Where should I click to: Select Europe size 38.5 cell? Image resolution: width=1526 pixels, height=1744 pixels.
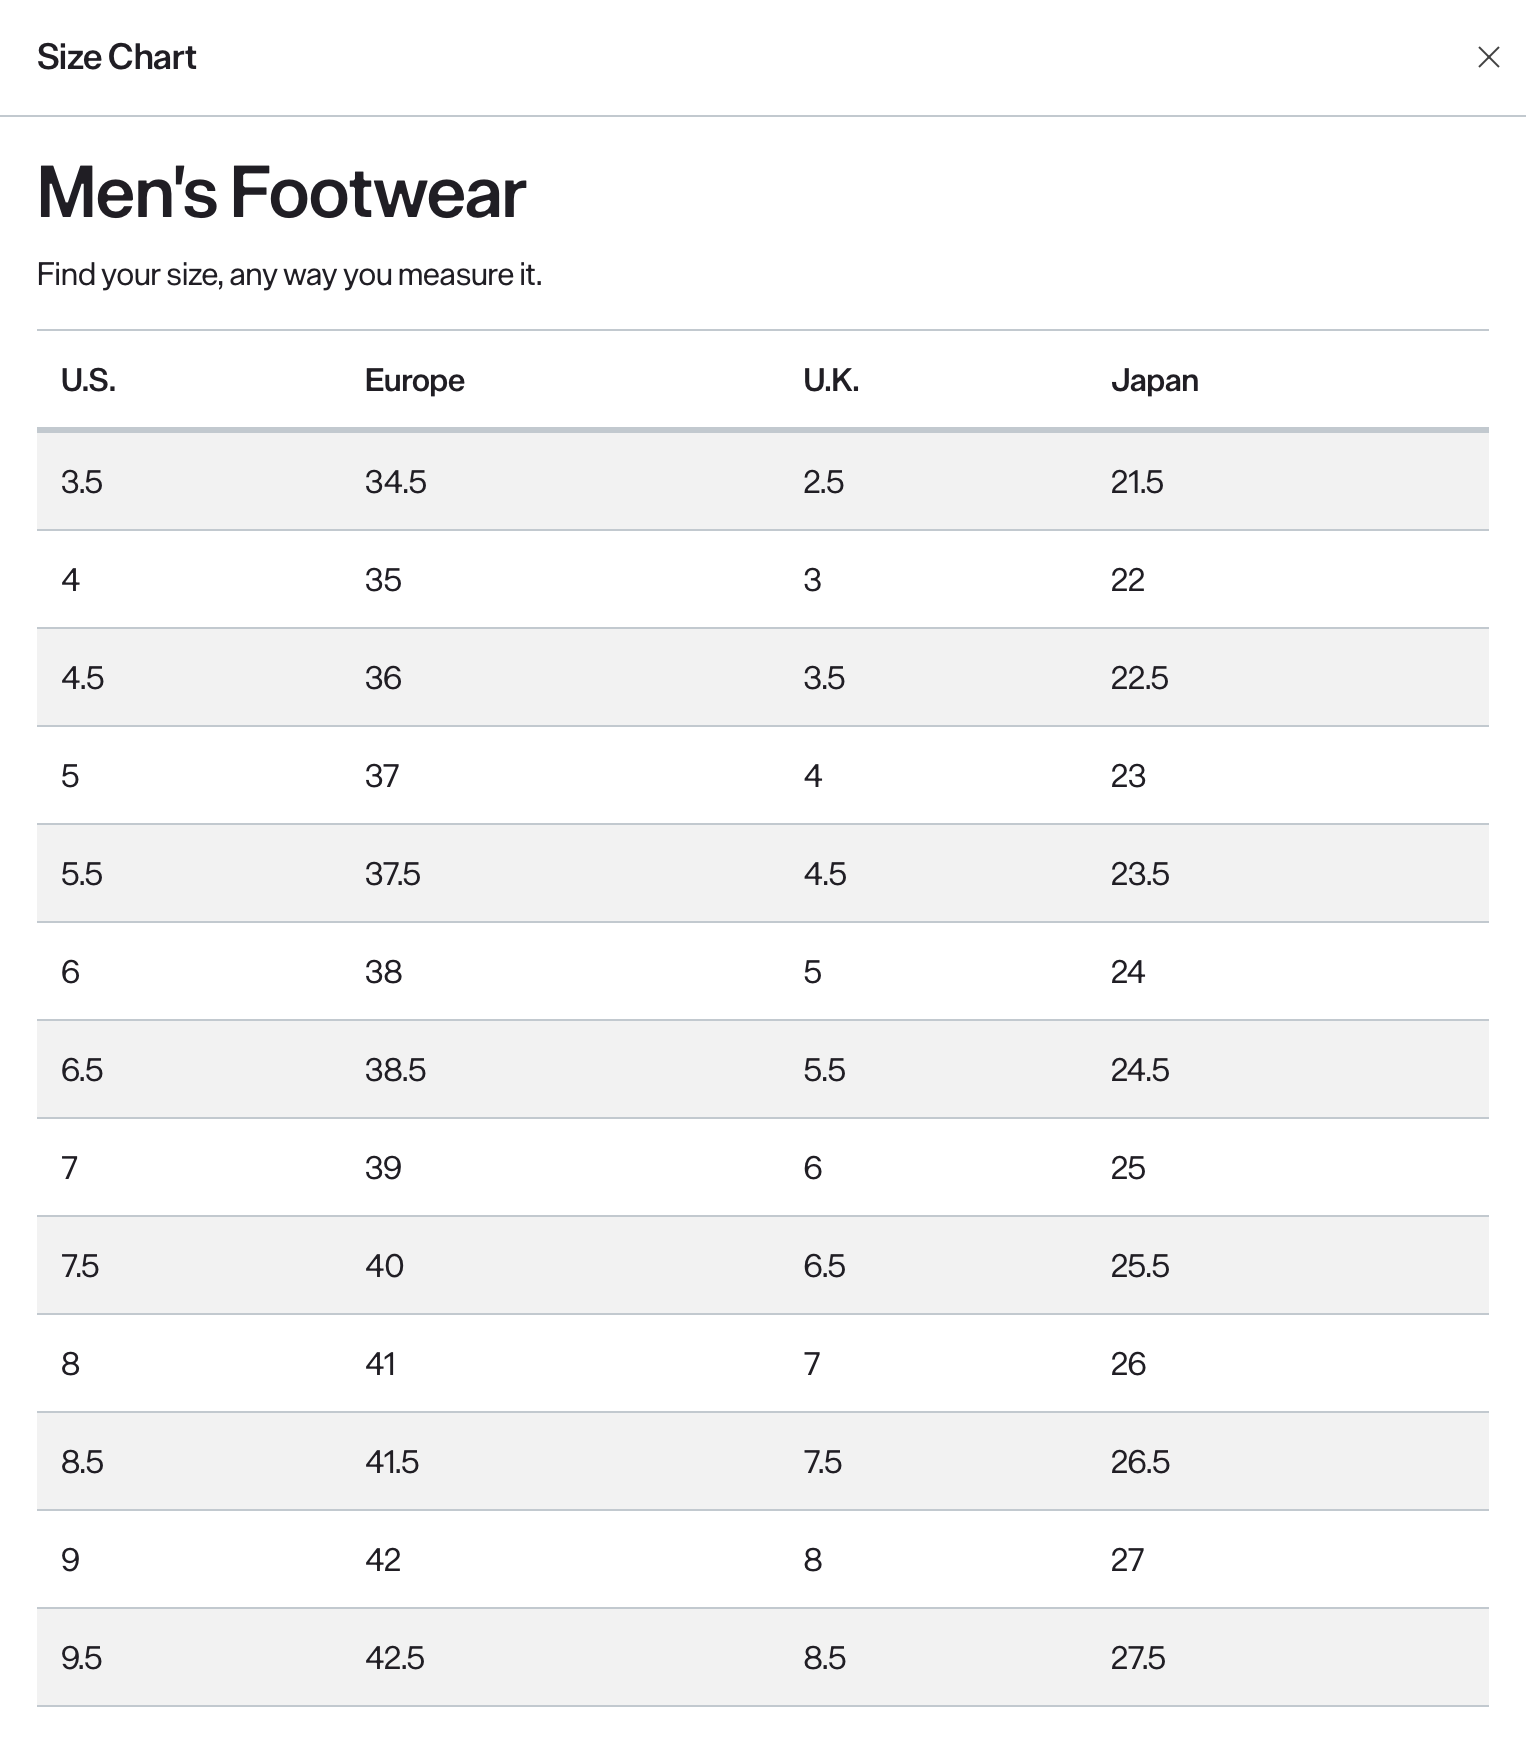395,1070
